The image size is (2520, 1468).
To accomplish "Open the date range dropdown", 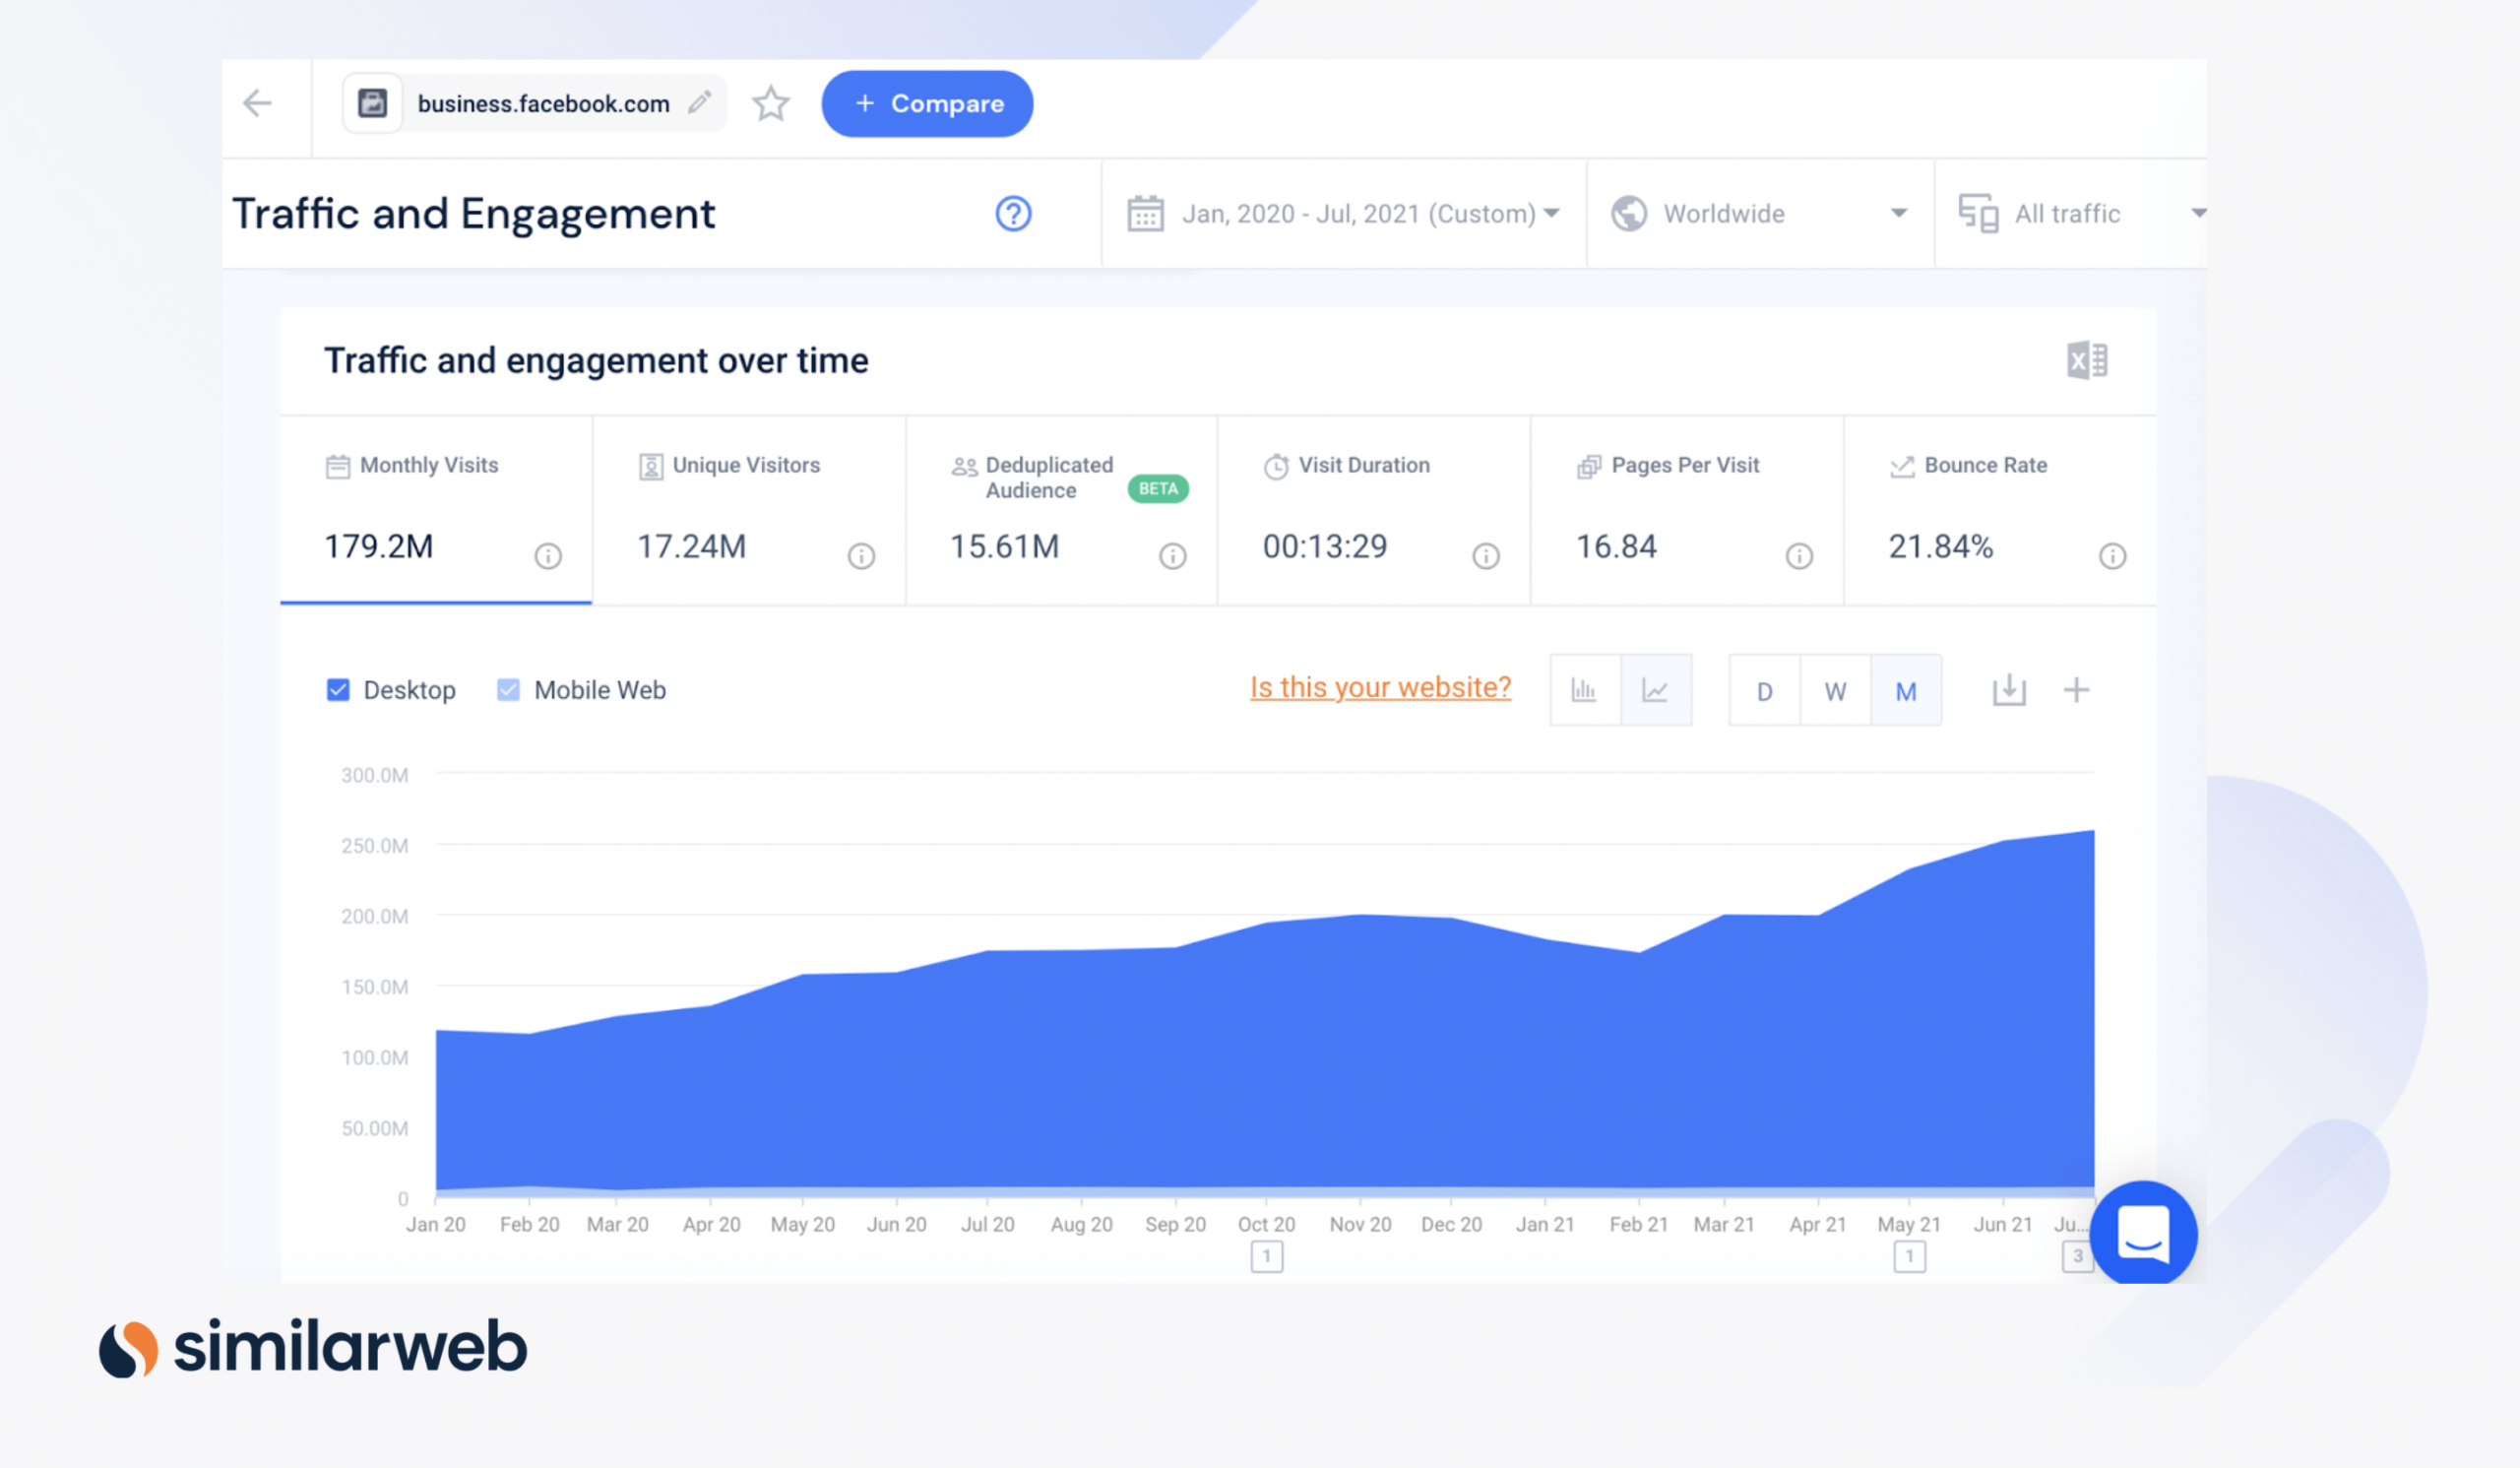I will pyautogui.click(x=1344, y=213).
